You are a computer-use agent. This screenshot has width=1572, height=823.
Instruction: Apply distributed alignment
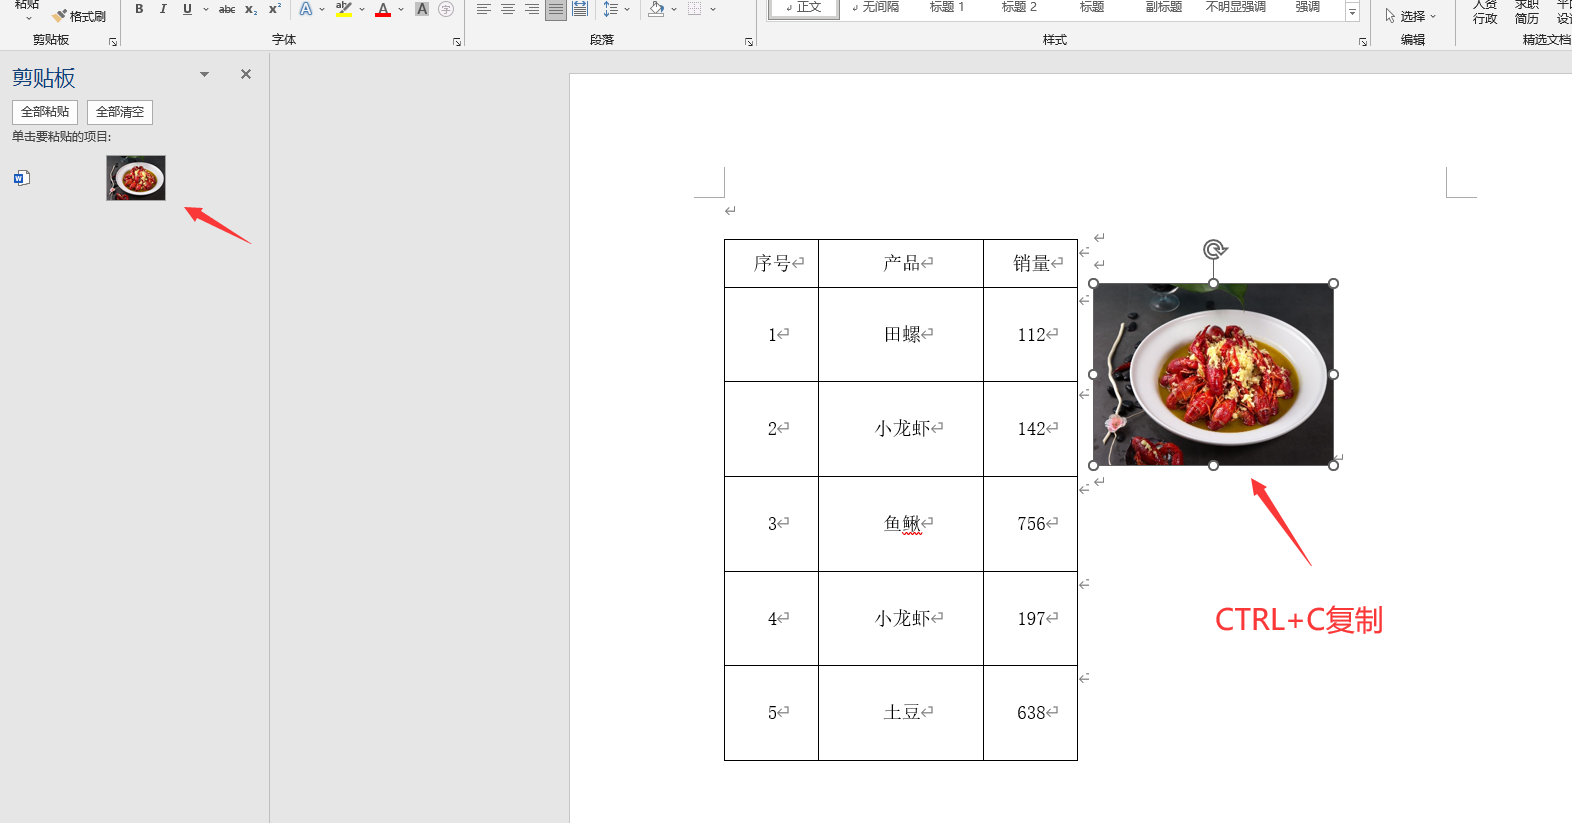click(580, 9)
